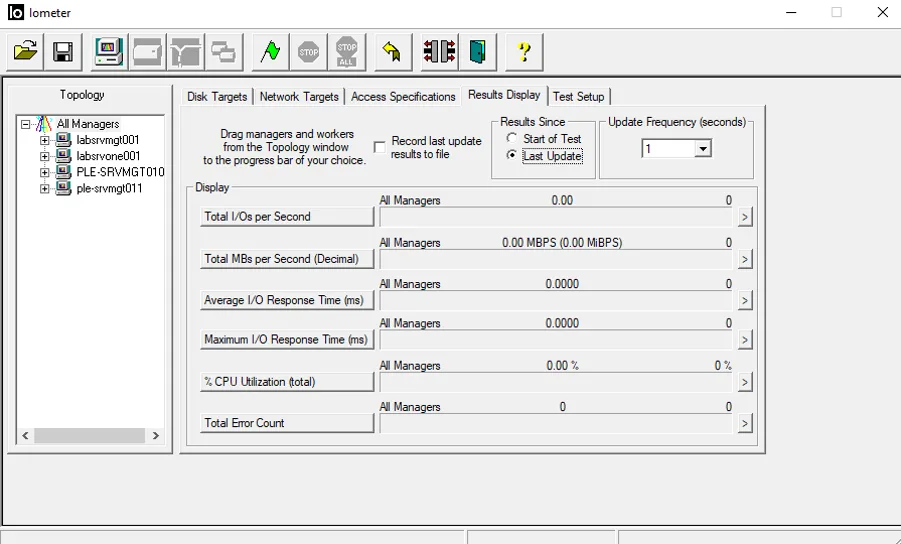The height and width of the screenshot is (544, 901).
Task: Exit Iometer via door icon
Action: click(478, 52)
